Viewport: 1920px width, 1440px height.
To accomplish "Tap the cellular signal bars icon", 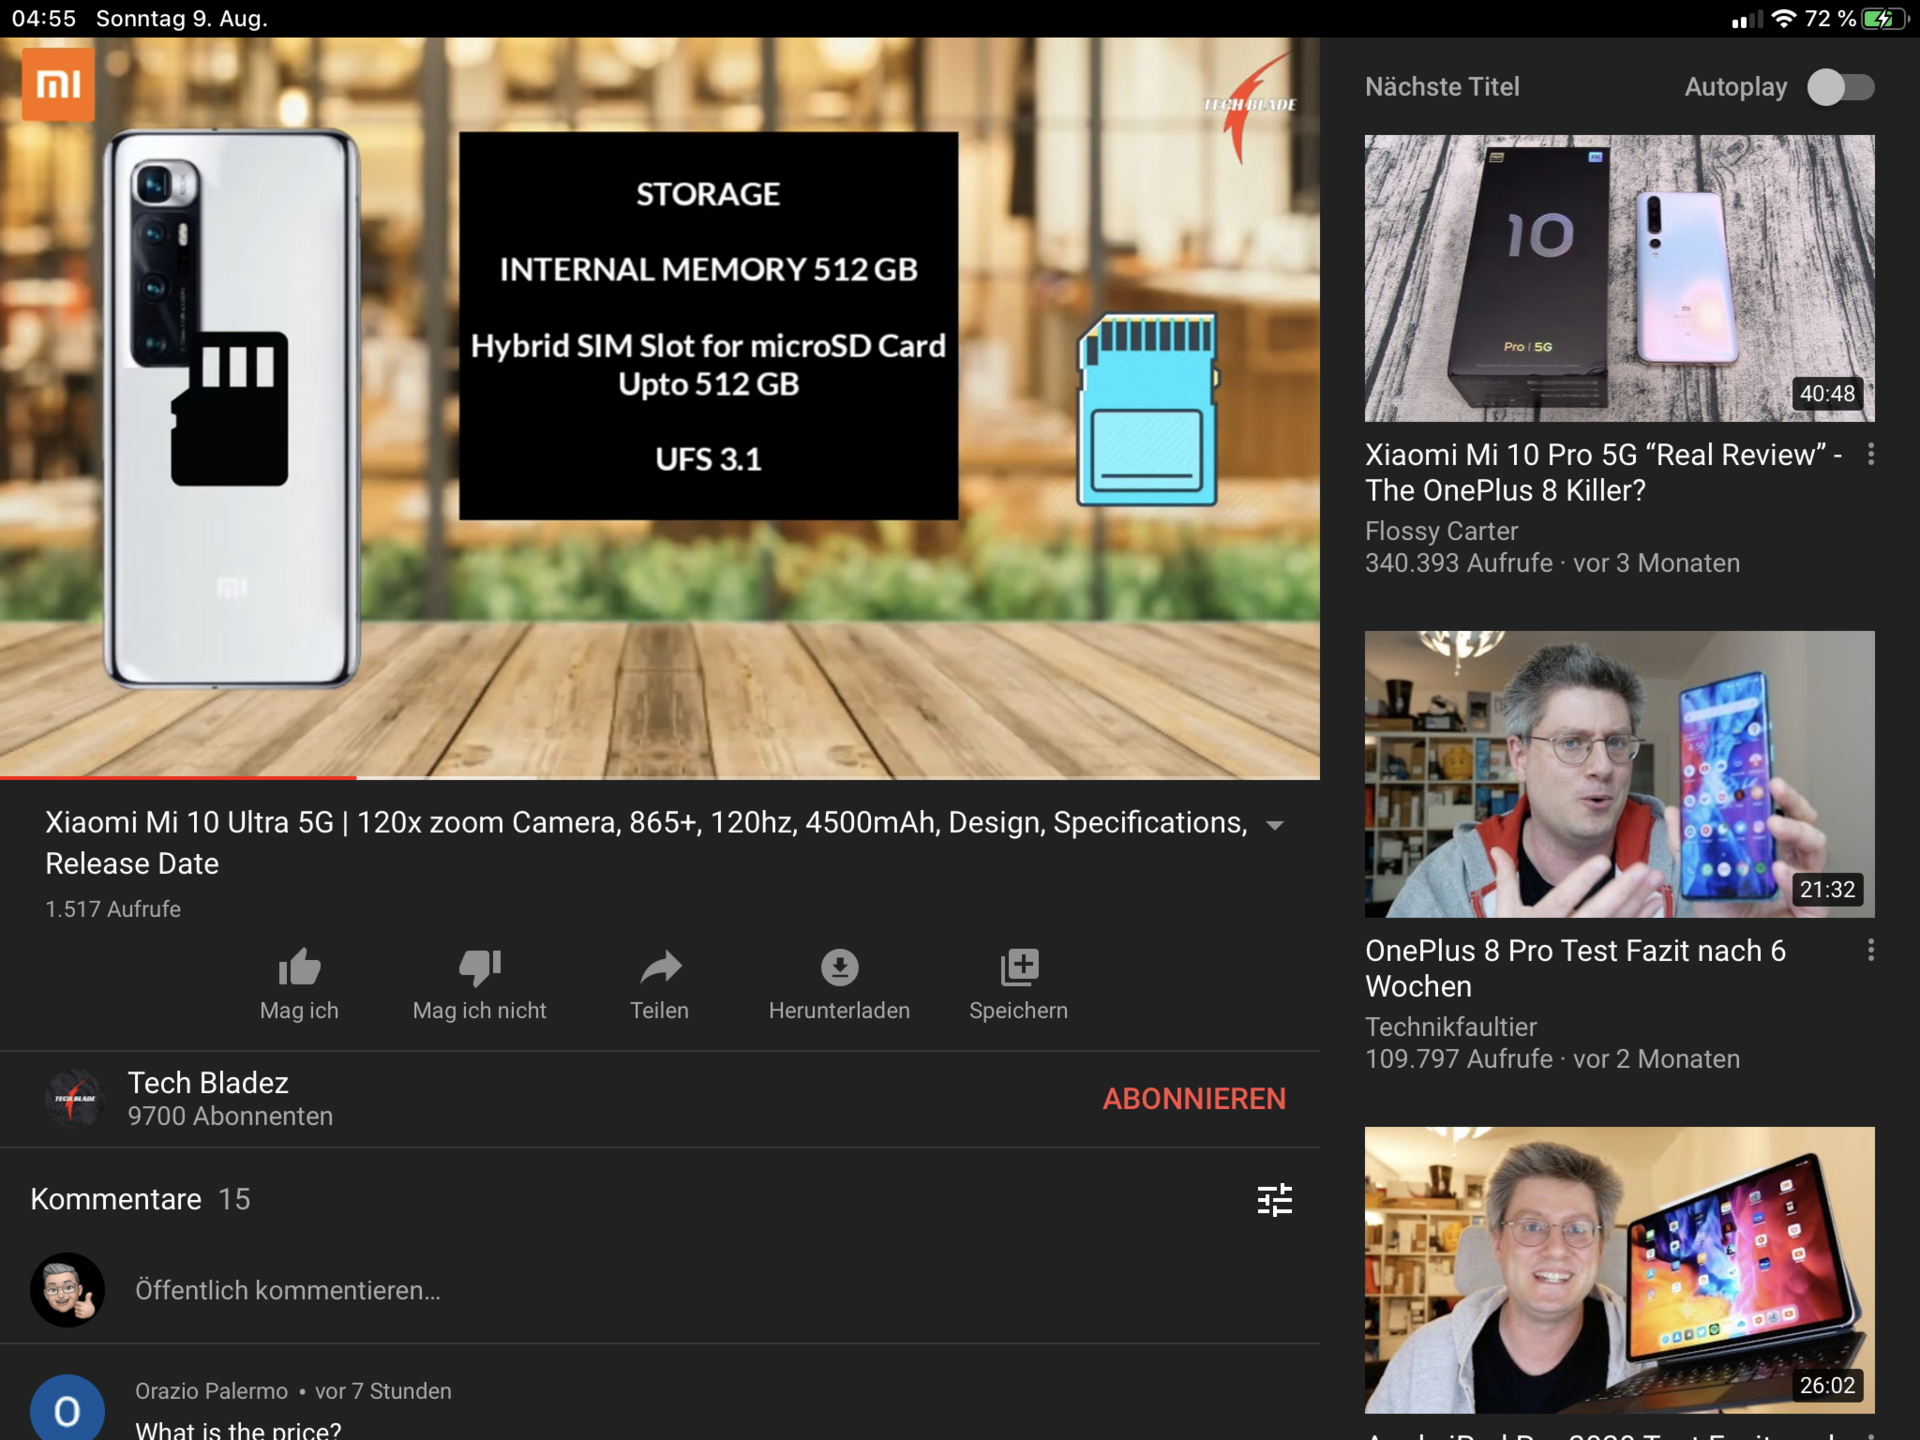I will tap(1746, 19).
